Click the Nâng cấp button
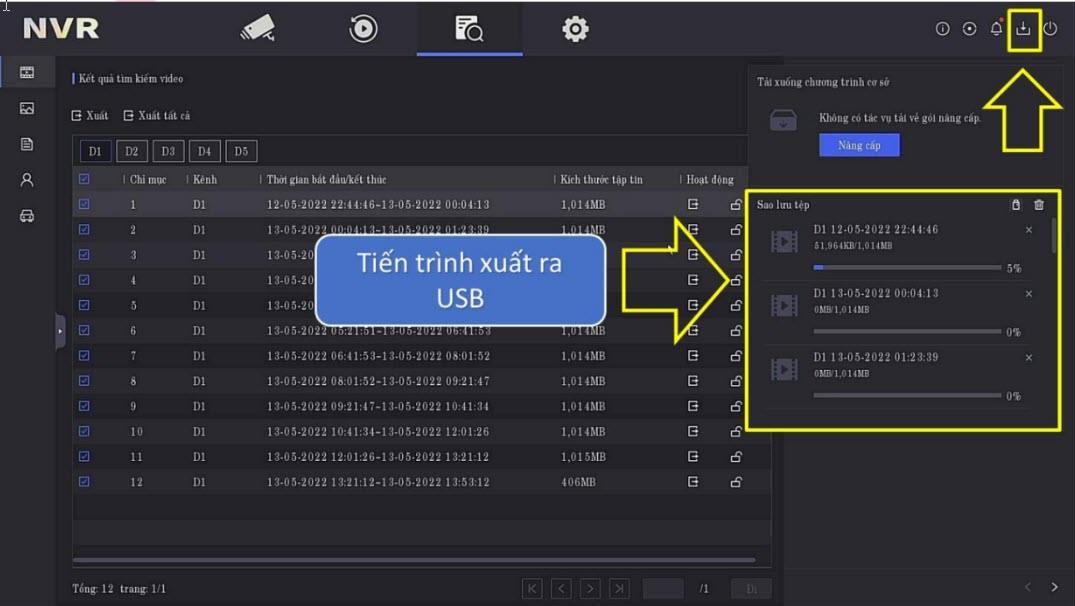This screenshot has width=1075, height=606. click(x=859, y=145)
